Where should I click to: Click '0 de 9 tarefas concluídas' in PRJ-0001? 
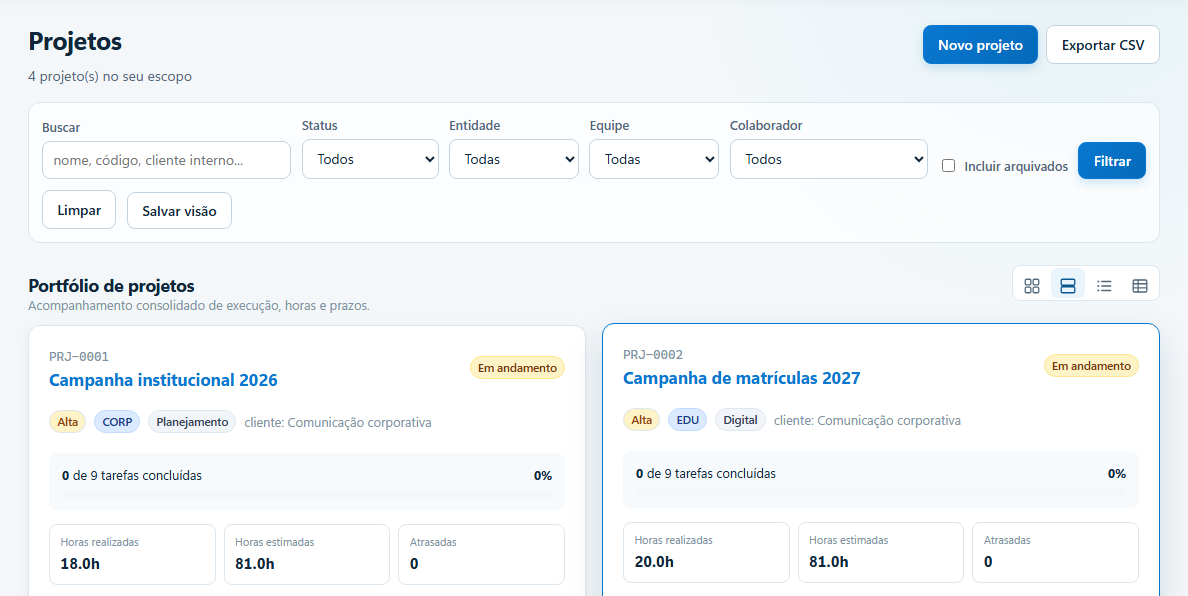132,476
